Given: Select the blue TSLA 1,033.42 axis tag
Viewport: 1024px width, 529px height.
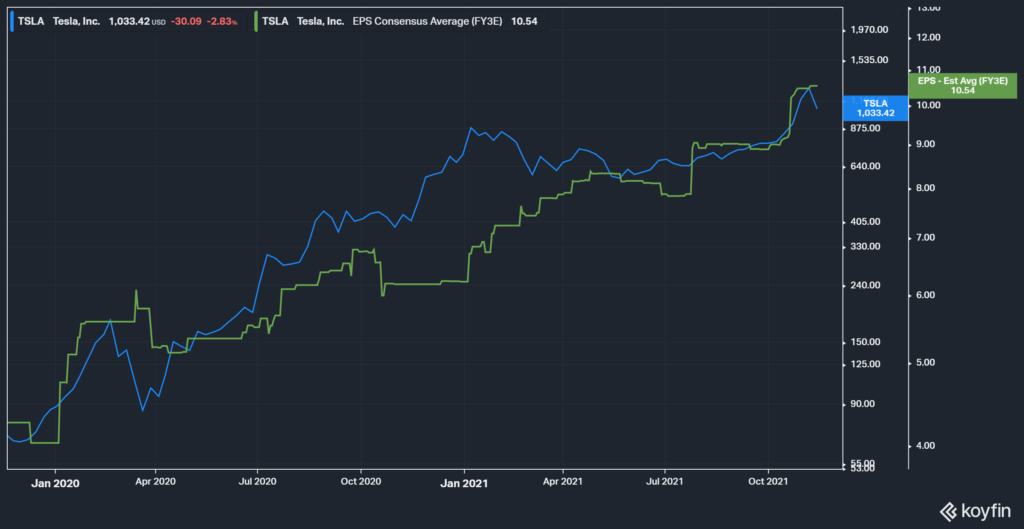Looking at the screenshot, I should pyautogui.click(x=875, y=108).
